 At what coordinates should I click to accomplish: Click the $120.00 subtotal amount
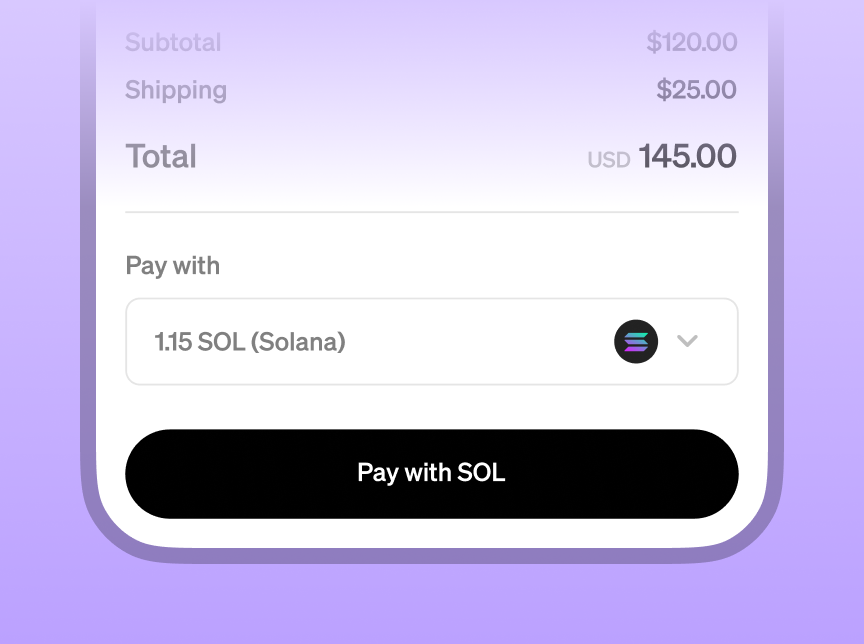[692, 43]
